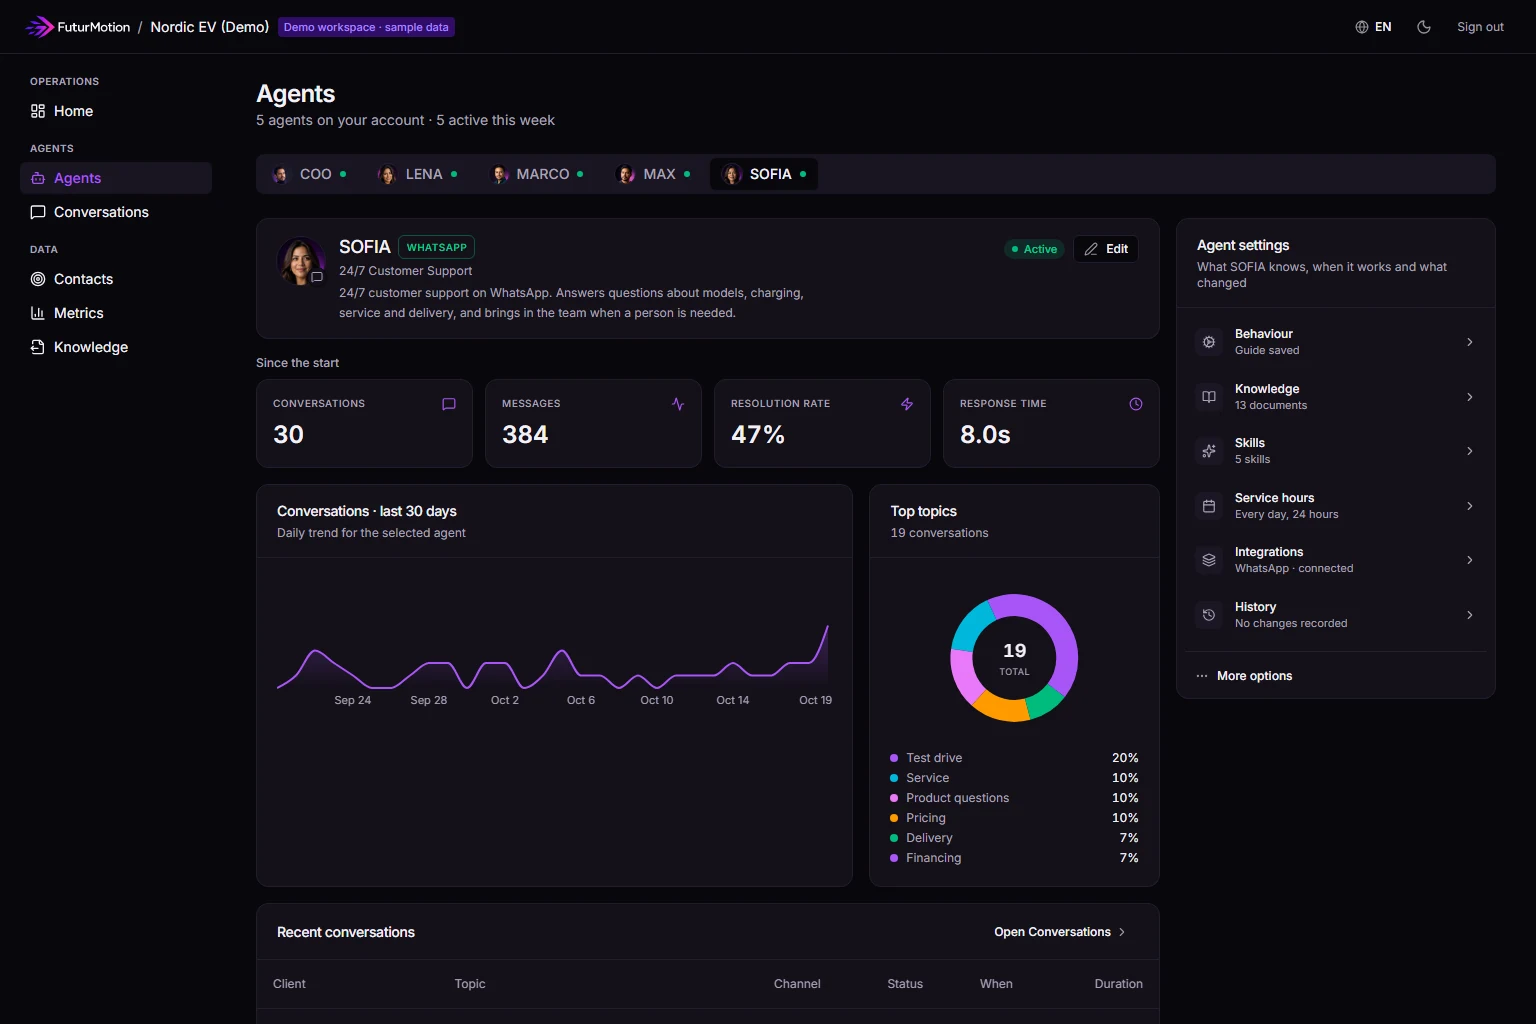The width and height of the screenshot is (1536, 1024).
Task: Click the FuturMotion logo icon
Action: [39, 27]
